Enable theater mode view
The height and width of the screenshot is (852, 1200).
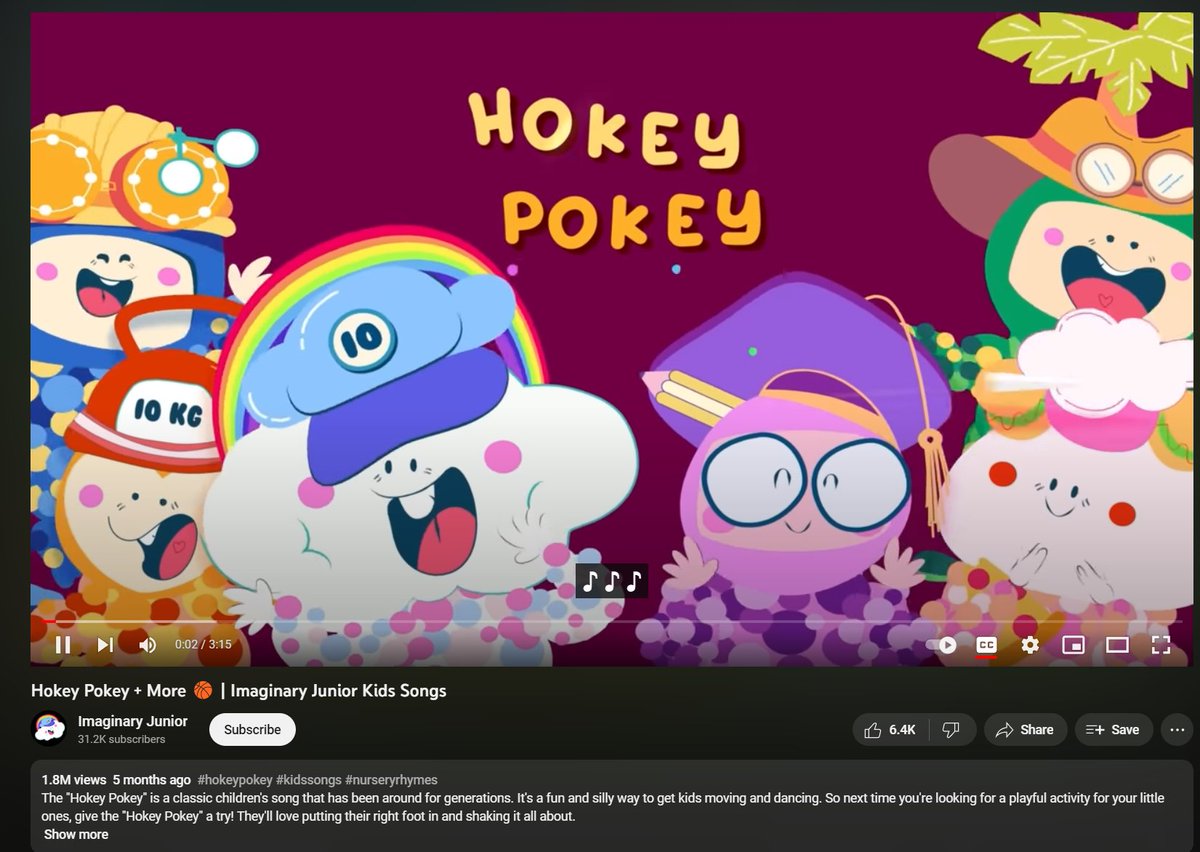point(1117,645)
